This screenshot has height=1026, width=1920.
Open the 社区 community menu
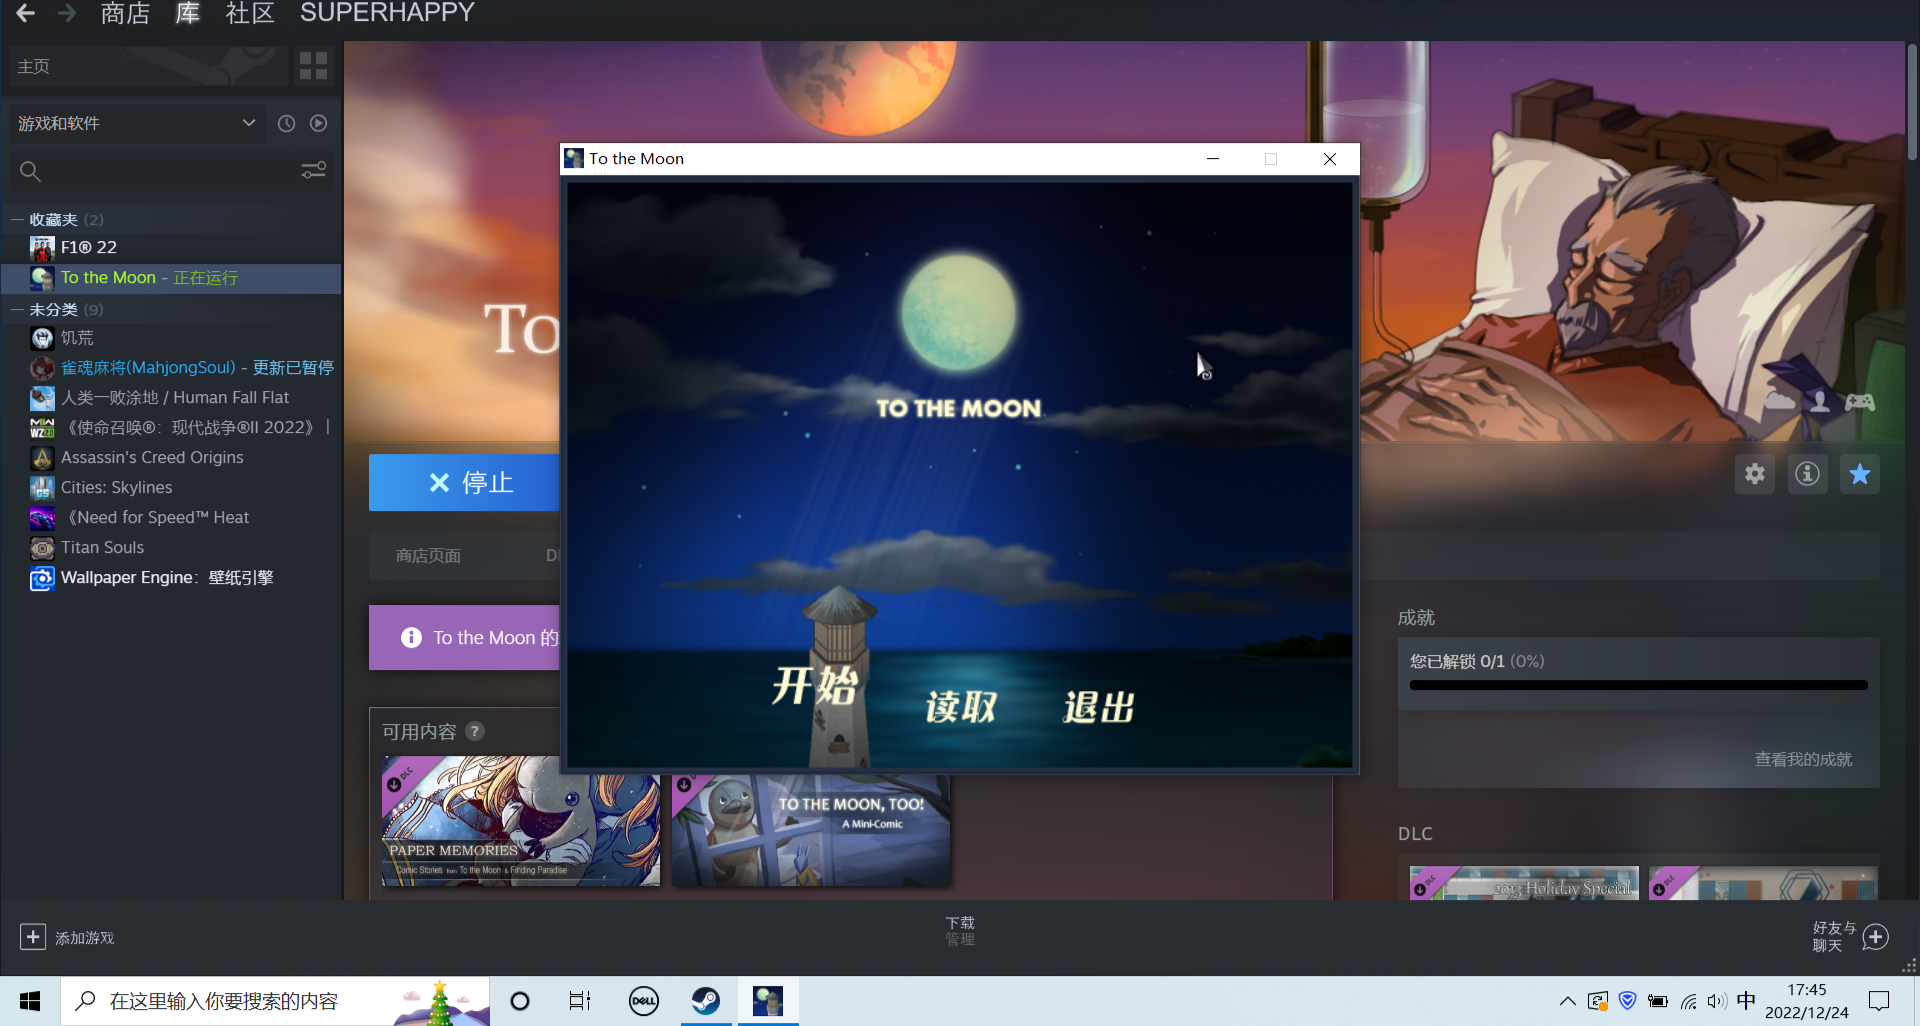point(250,13)
